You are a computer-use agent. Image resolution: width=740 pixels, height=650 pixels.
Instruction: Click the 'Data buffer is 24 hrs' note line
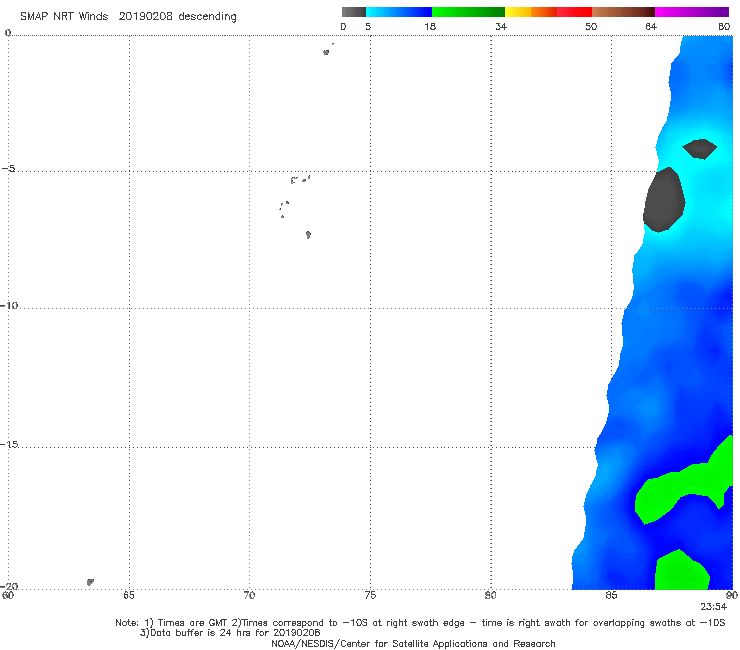click(230, 633)
